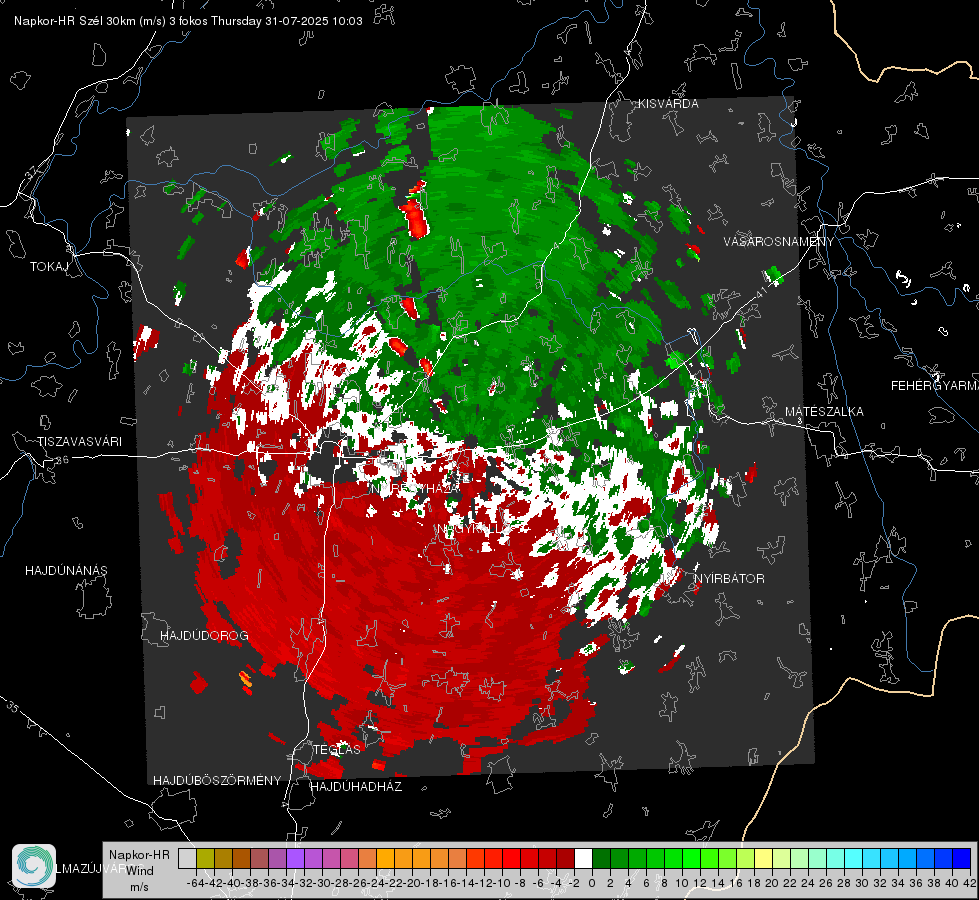
Task: Select the pale yellow swatch in the legend
Action: [x=763, y=858]
